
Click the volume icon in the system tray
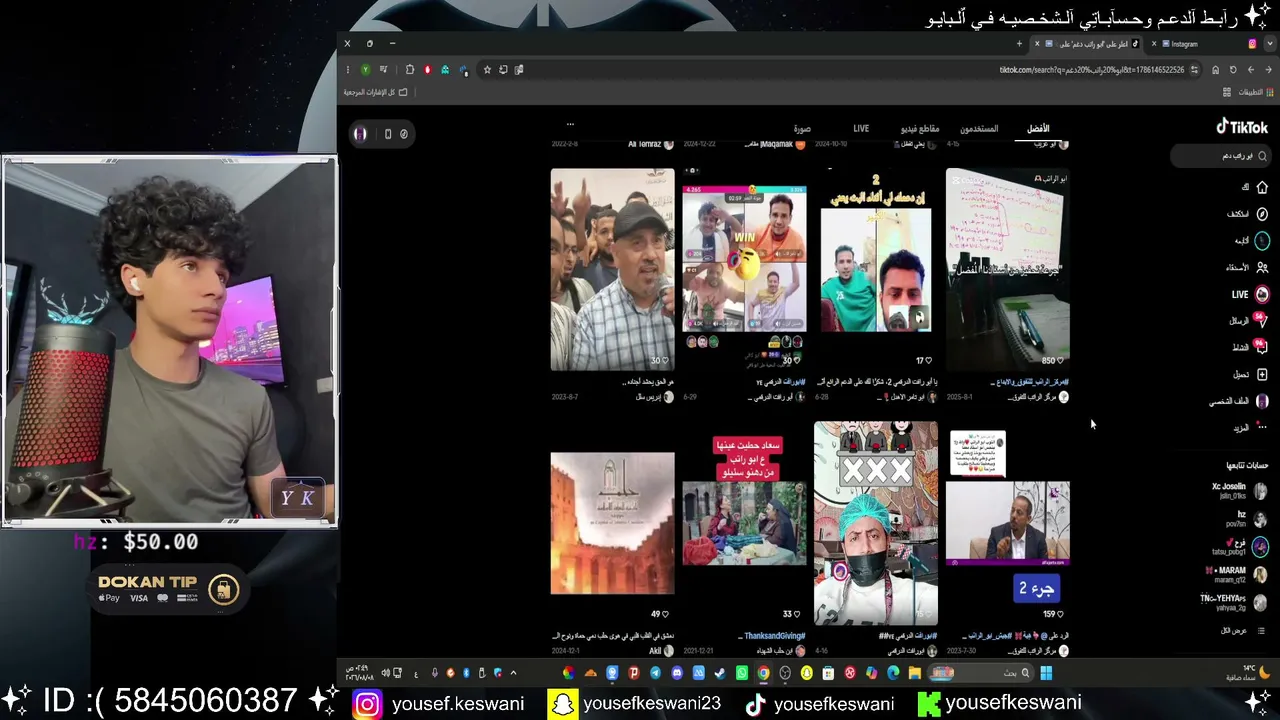click(386, 673)
